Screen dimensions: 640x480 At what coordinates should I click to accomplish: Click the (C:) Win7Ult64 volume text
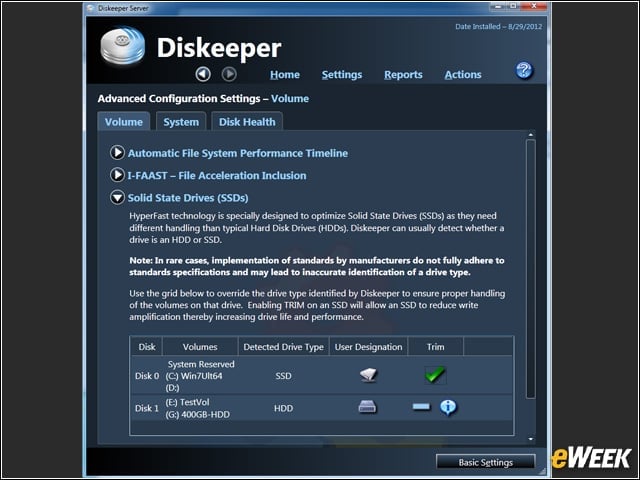click(194, 376)
